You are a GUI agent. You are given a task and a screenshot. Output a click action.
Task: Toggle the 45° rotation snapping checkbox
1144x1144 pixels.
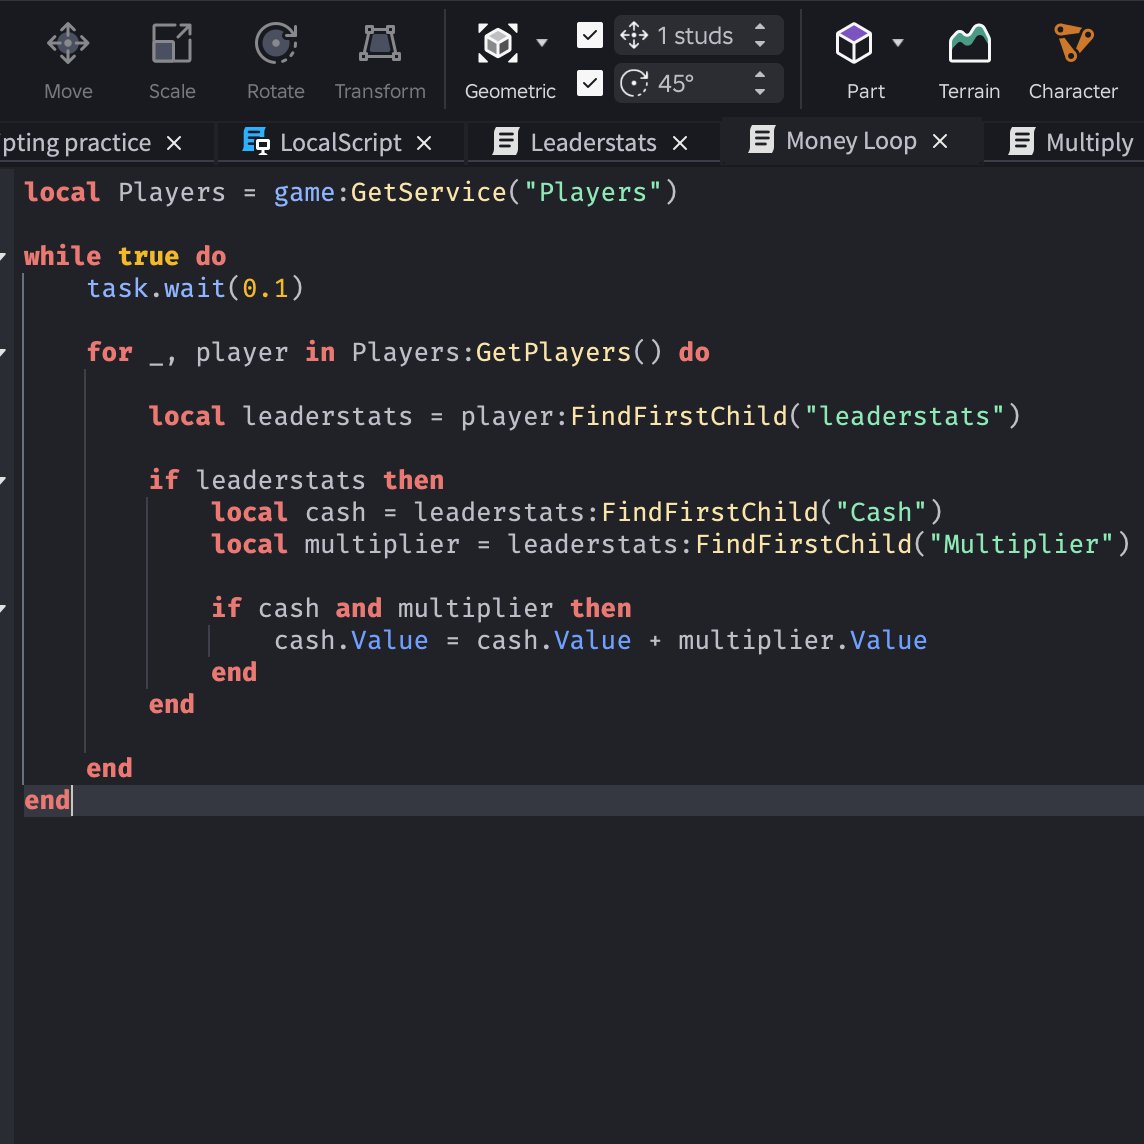coord(590,82)
